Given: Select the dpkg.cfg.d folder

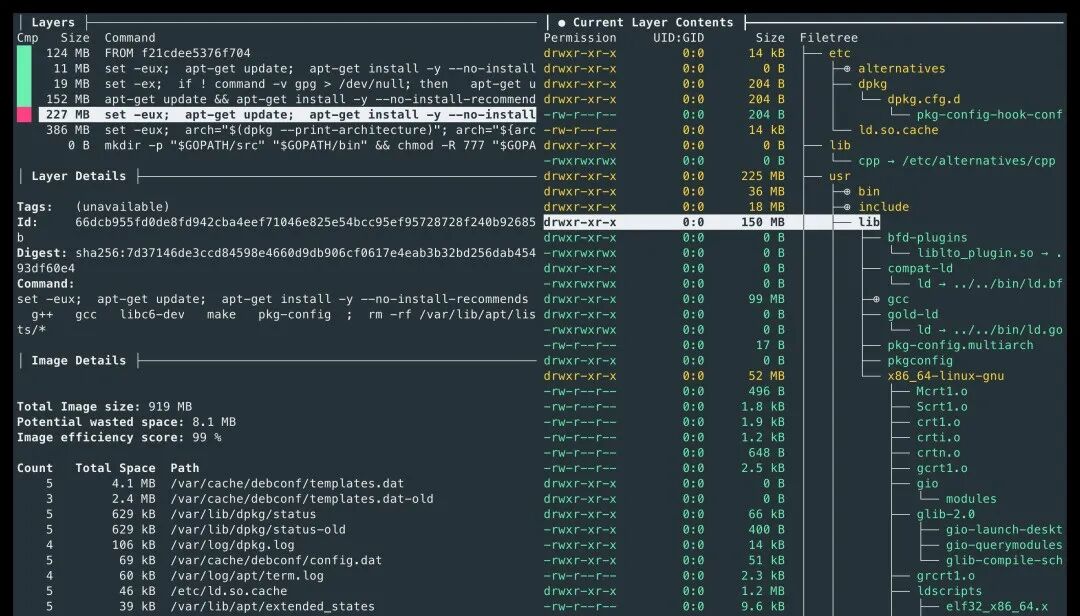Looking at the screenshot, I should tap(924, 99).
